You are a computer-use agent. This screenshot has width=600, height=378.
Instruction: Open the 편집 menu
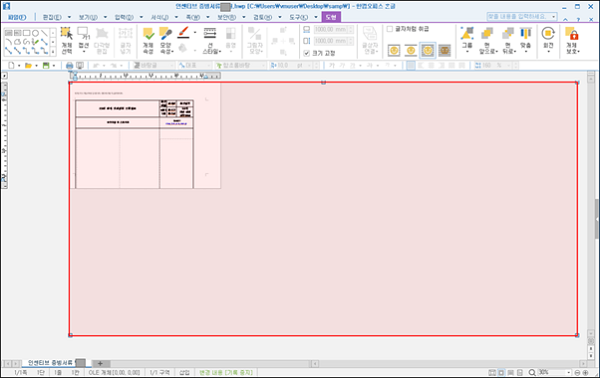coord(52,17)
